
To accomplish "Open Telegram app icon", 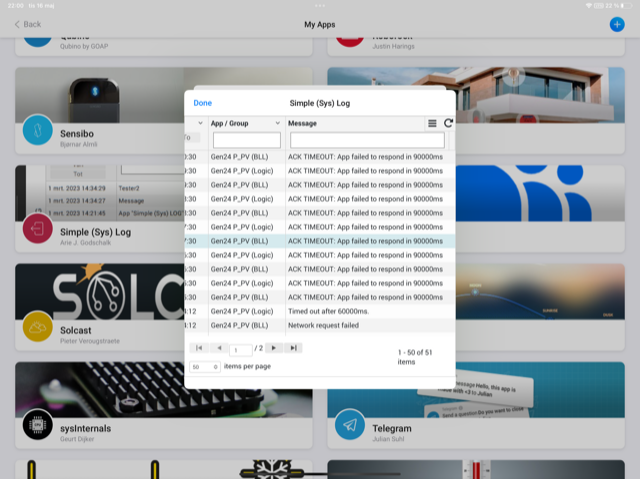I will pyautogui.click(x=350, y=425).
